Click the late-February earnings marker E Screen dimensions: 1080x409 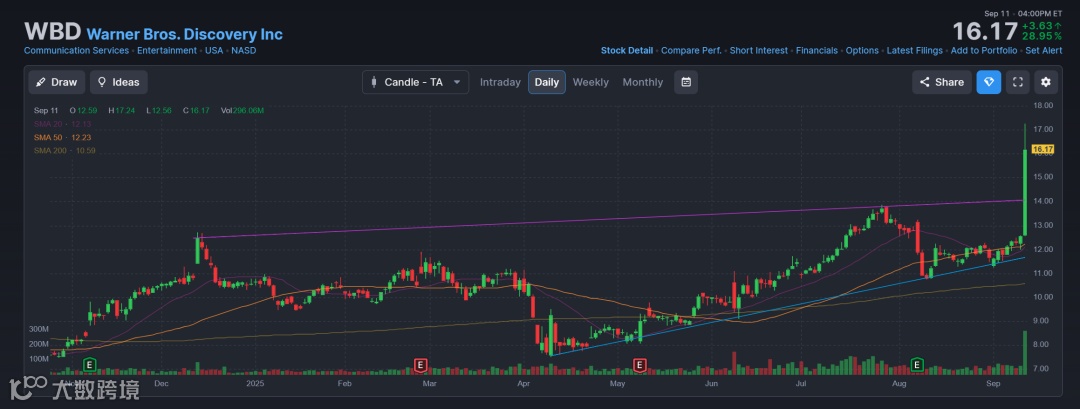(x=420, y=364)
